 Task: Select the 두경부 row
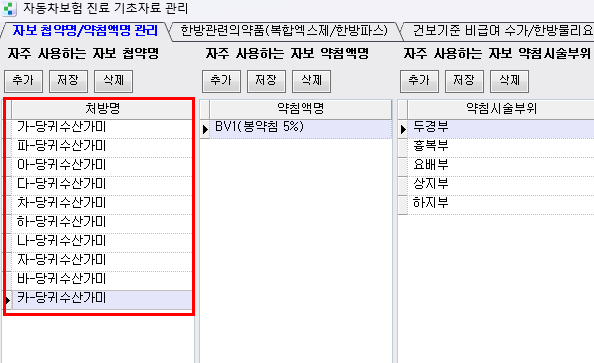501,129
